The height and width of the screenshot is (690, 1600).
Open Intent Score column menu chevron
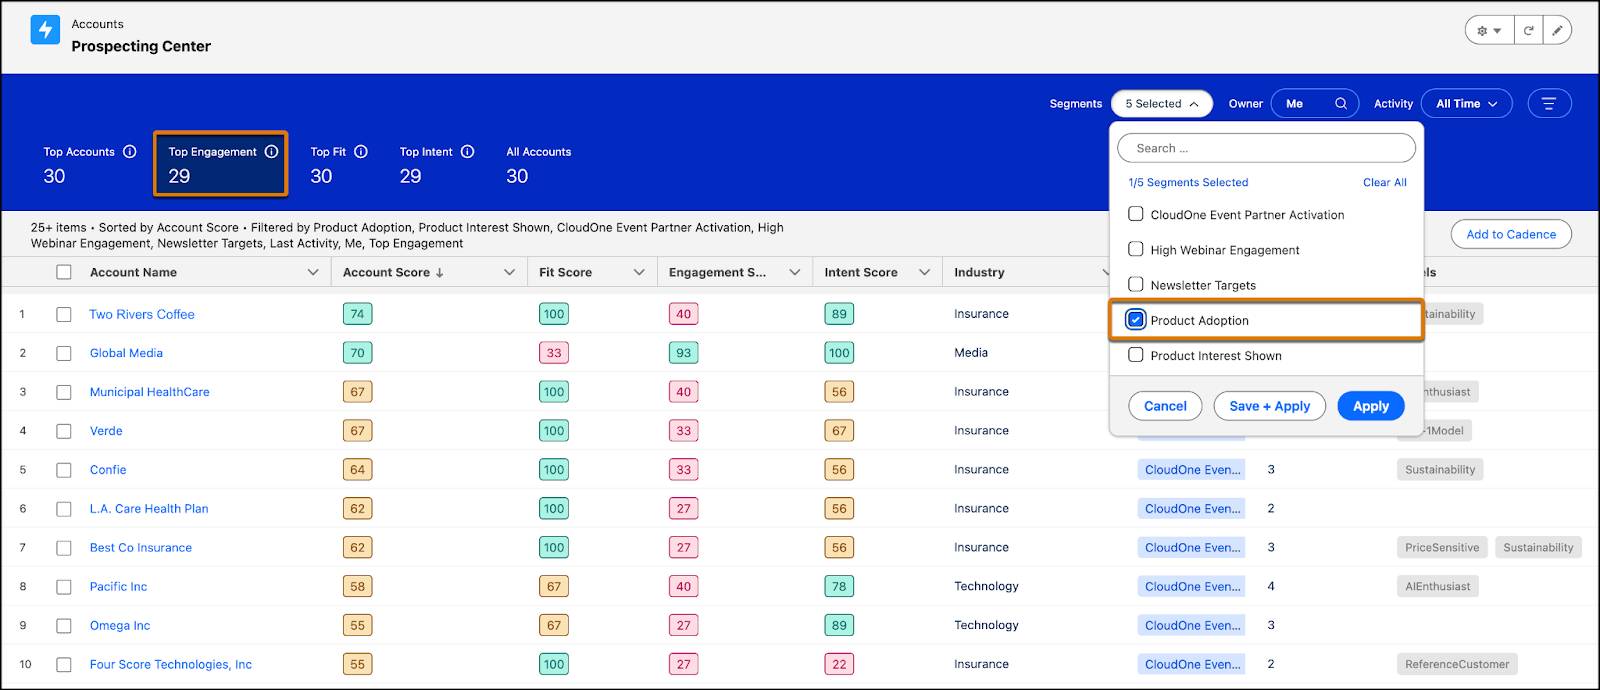click(x=924, y=272)
